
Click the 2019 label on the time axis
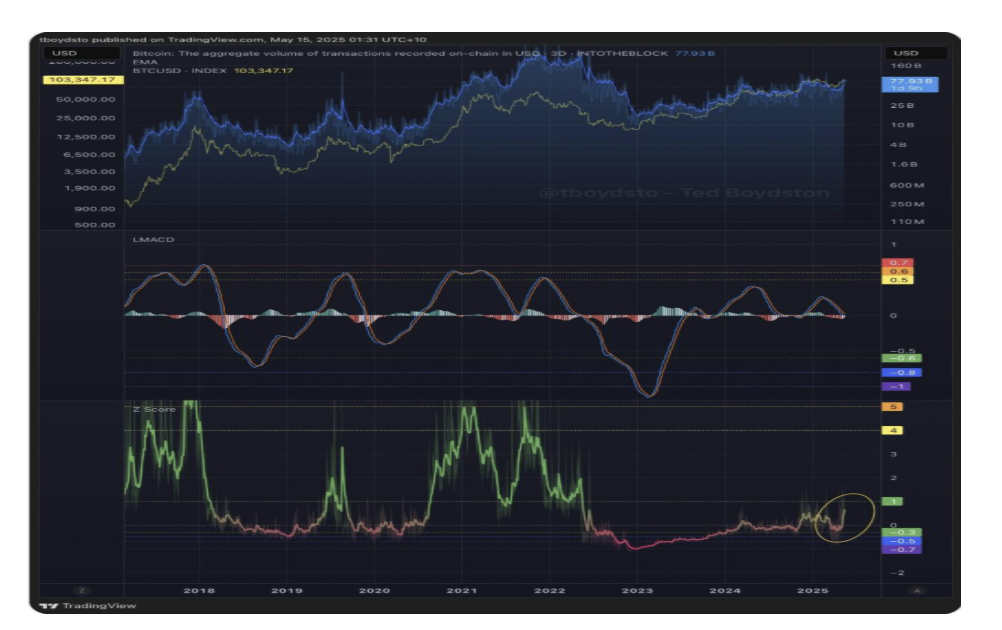[287, 590]
